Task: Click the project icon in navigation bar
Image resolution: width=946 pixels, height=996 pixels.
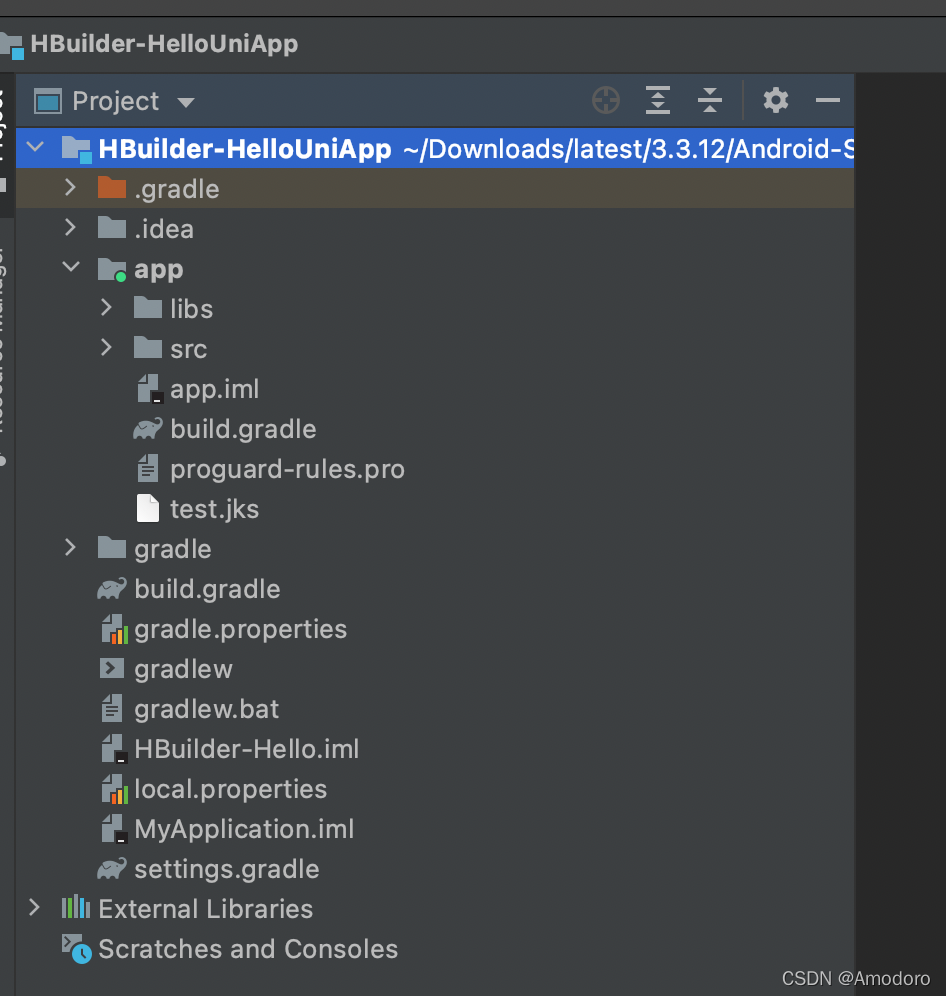Action: click(x=12, y=46)
